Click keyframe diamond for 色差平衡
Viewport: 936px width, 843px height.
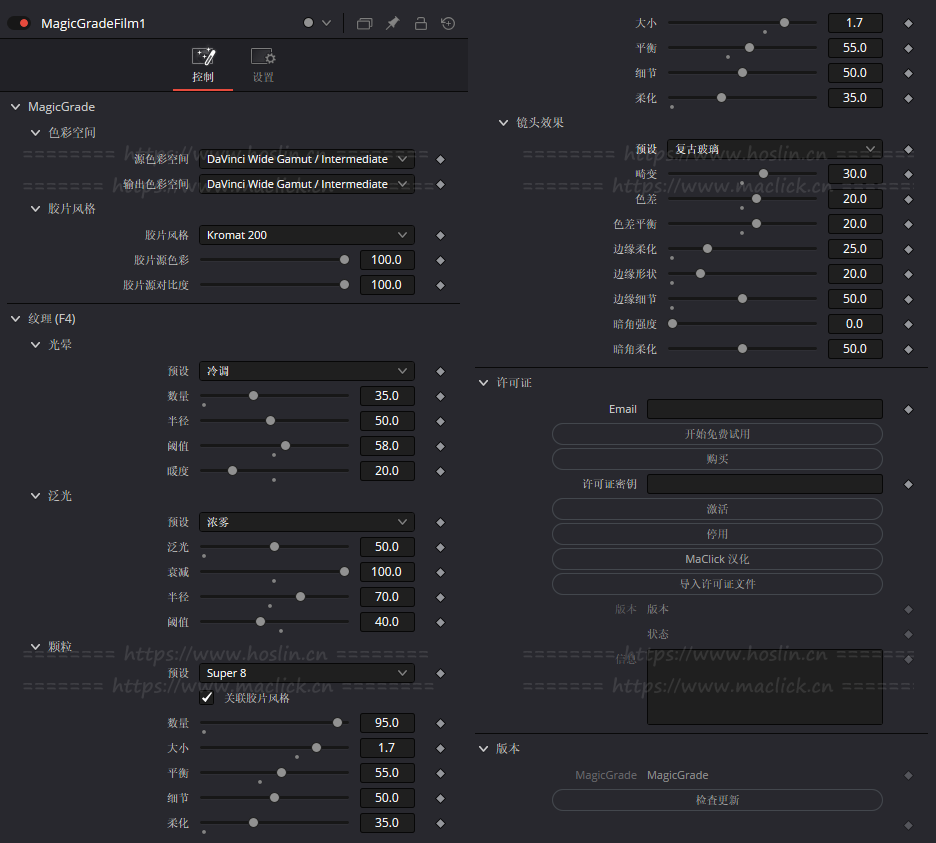(909, 224)
